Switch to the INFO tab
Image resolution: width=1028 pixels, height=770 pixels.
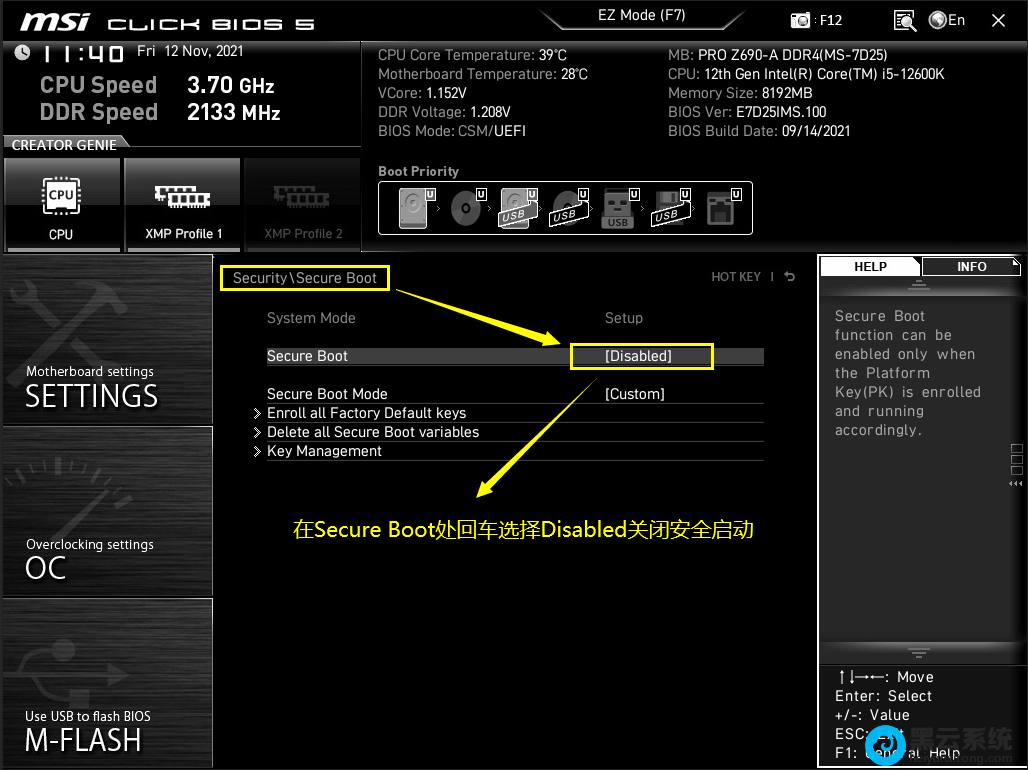pos(970,267)
